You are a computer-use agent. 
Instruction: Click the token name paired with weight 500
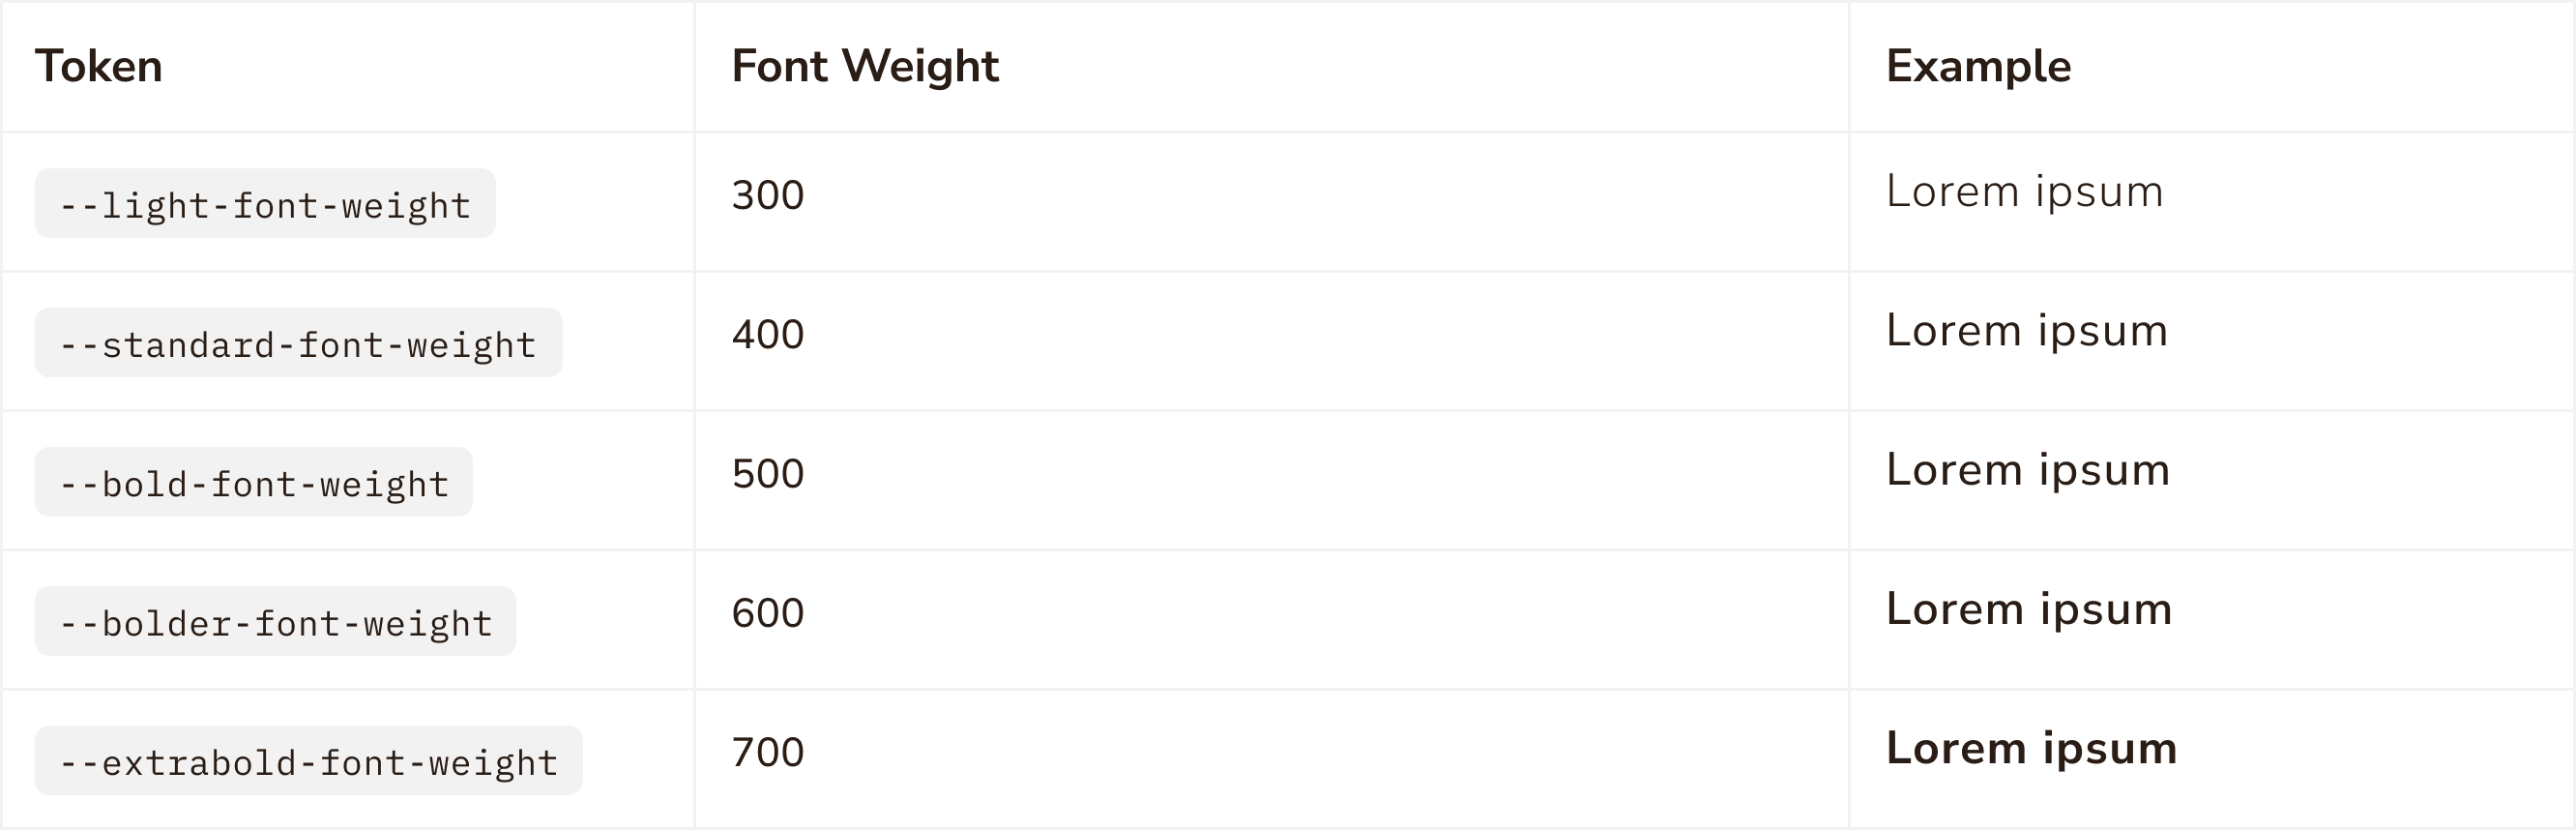[x=254, y=482]
